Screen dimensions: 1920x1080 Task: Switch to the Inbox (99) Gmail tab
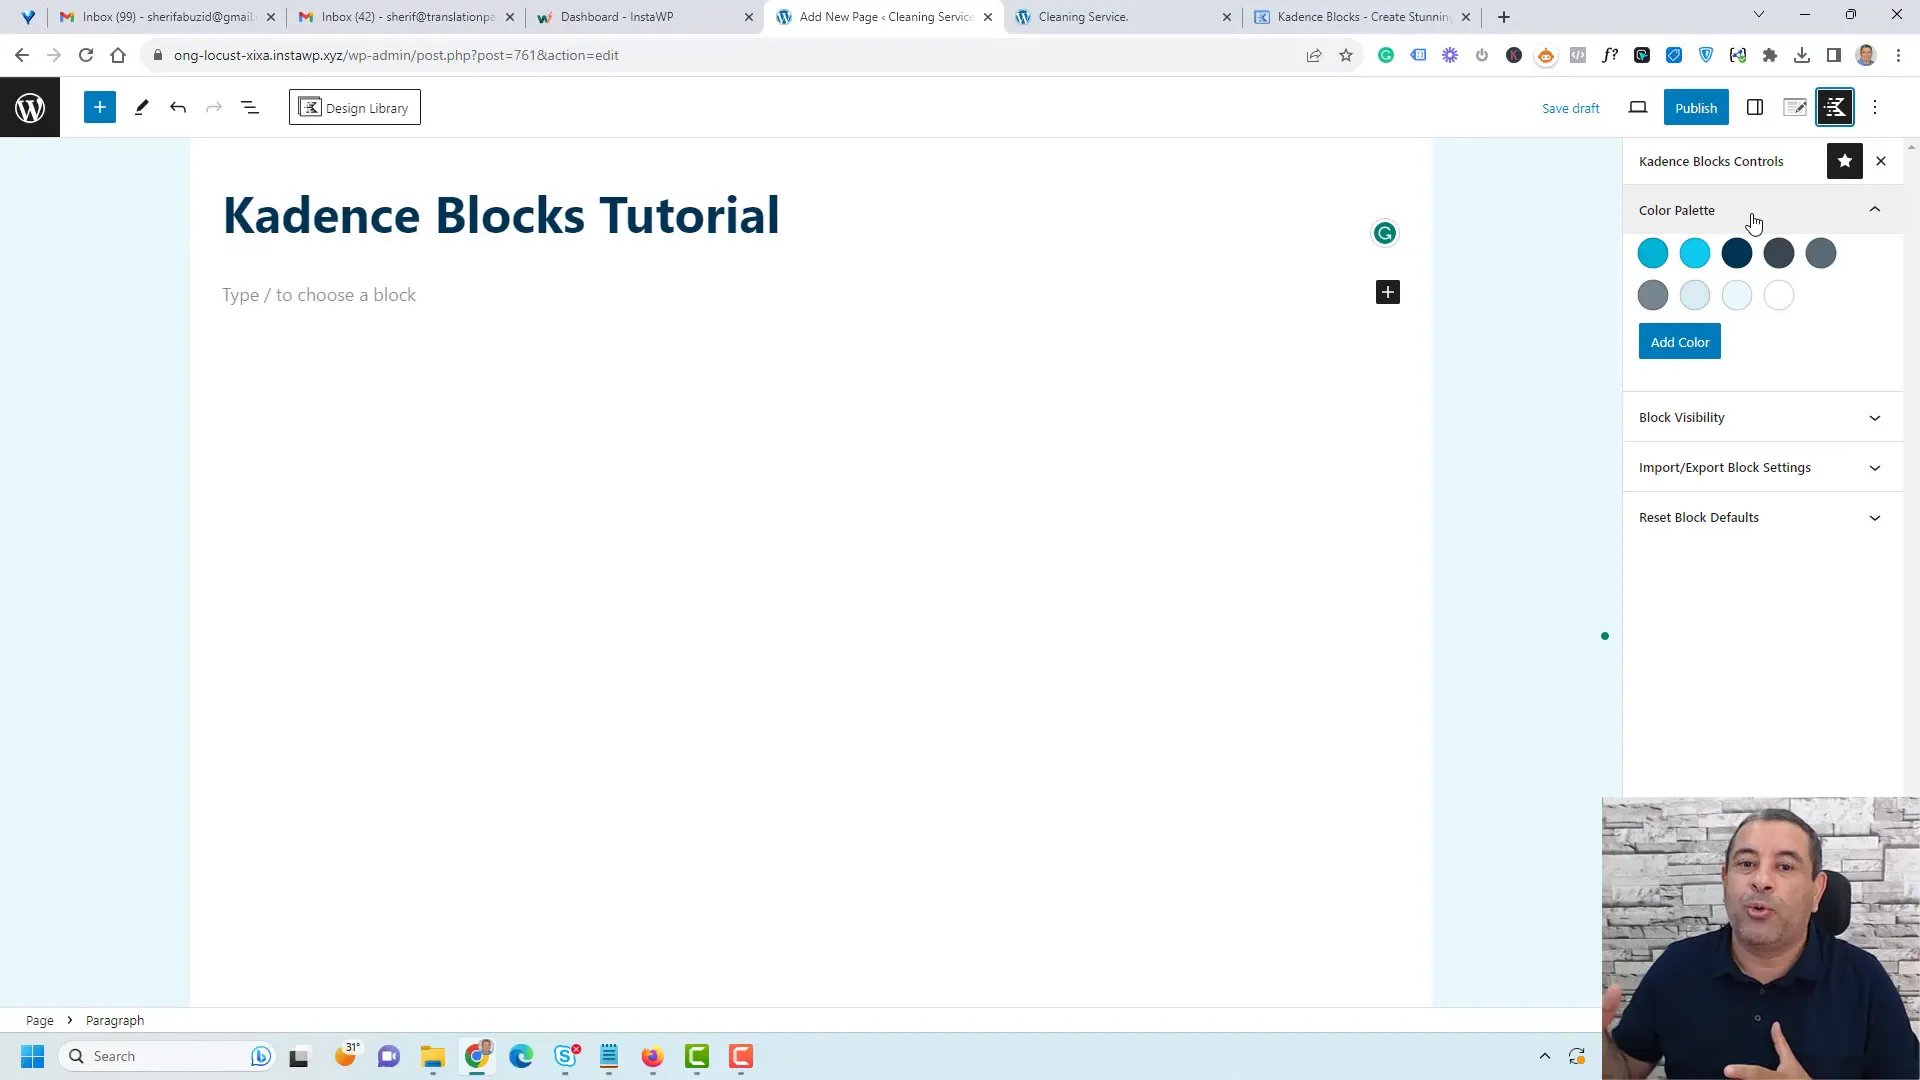tap(167, 17)
